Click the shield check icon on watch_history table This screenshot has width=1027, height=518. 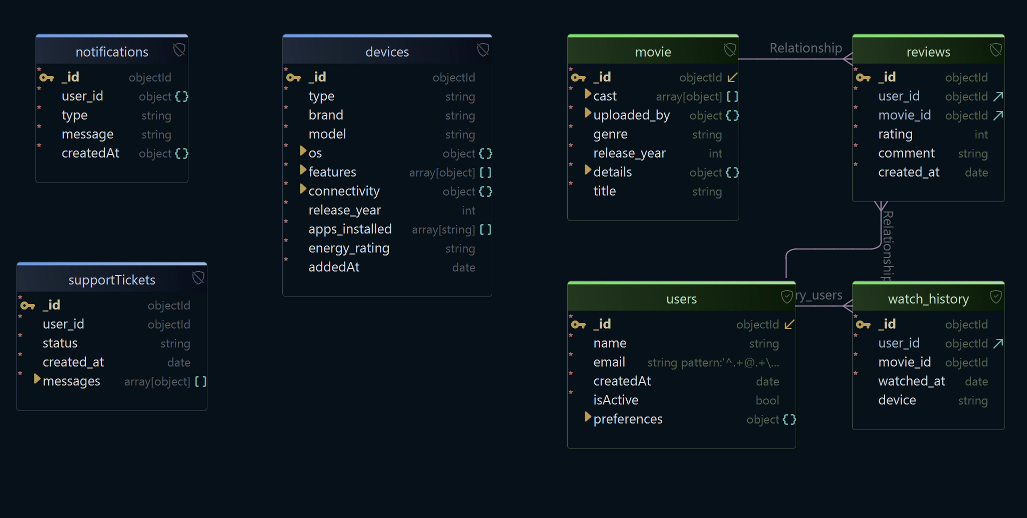click(x=996, y=297)
